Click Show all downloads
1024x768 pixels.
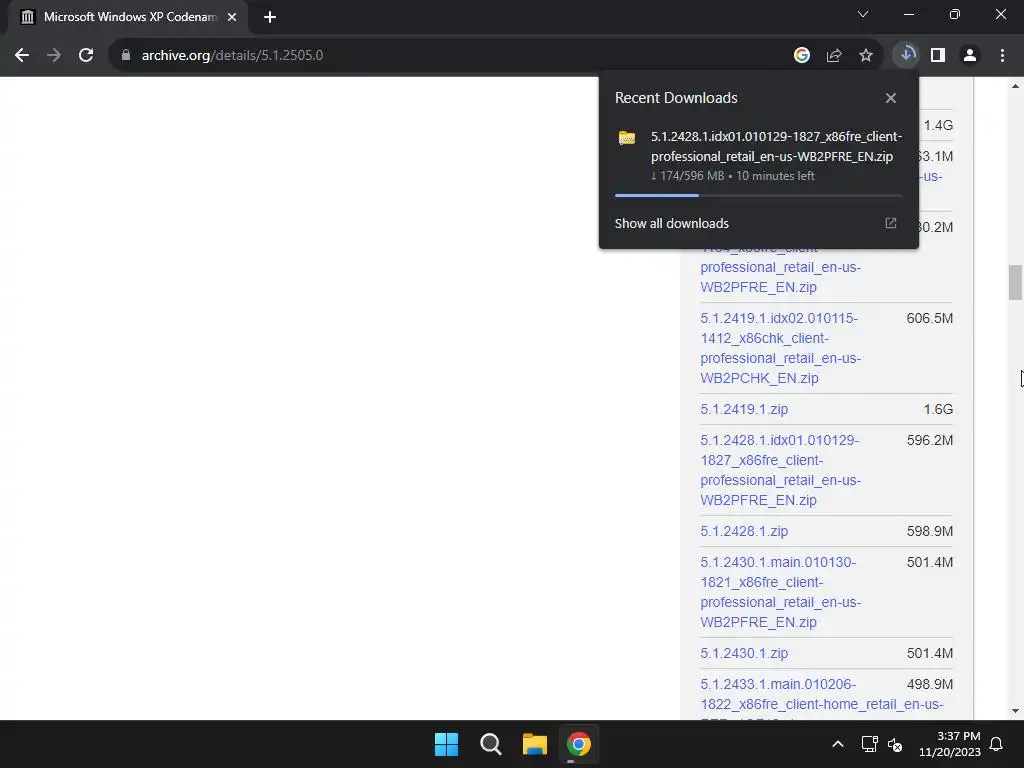[671, 223]
